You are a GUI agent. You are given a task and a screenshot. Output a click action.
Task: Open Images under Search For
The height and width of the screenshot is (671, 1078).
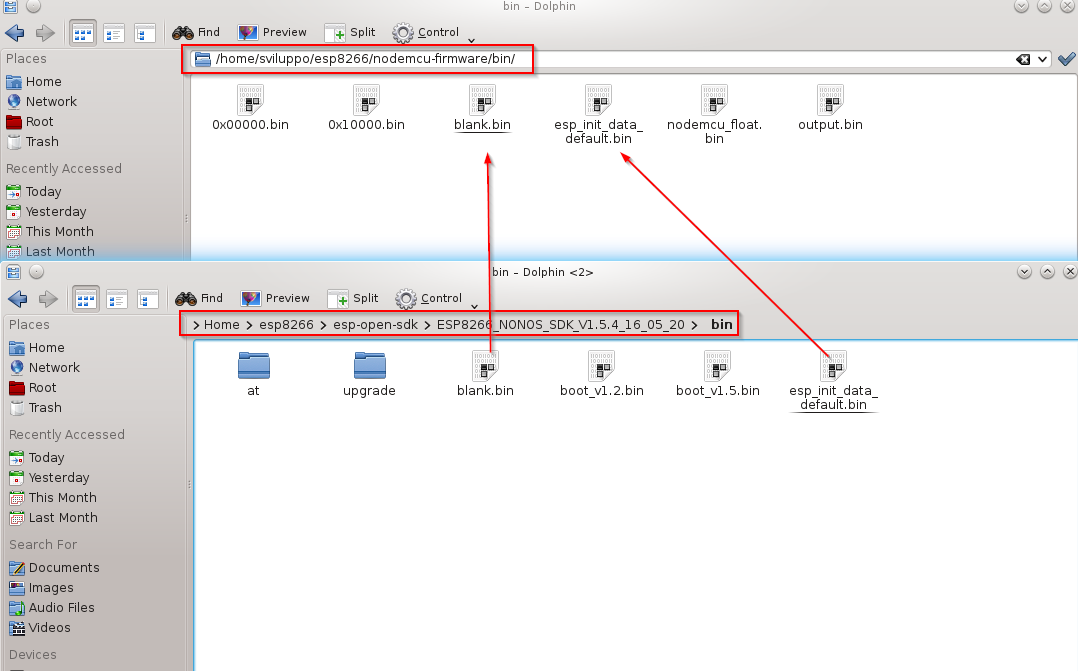[50, 588]
